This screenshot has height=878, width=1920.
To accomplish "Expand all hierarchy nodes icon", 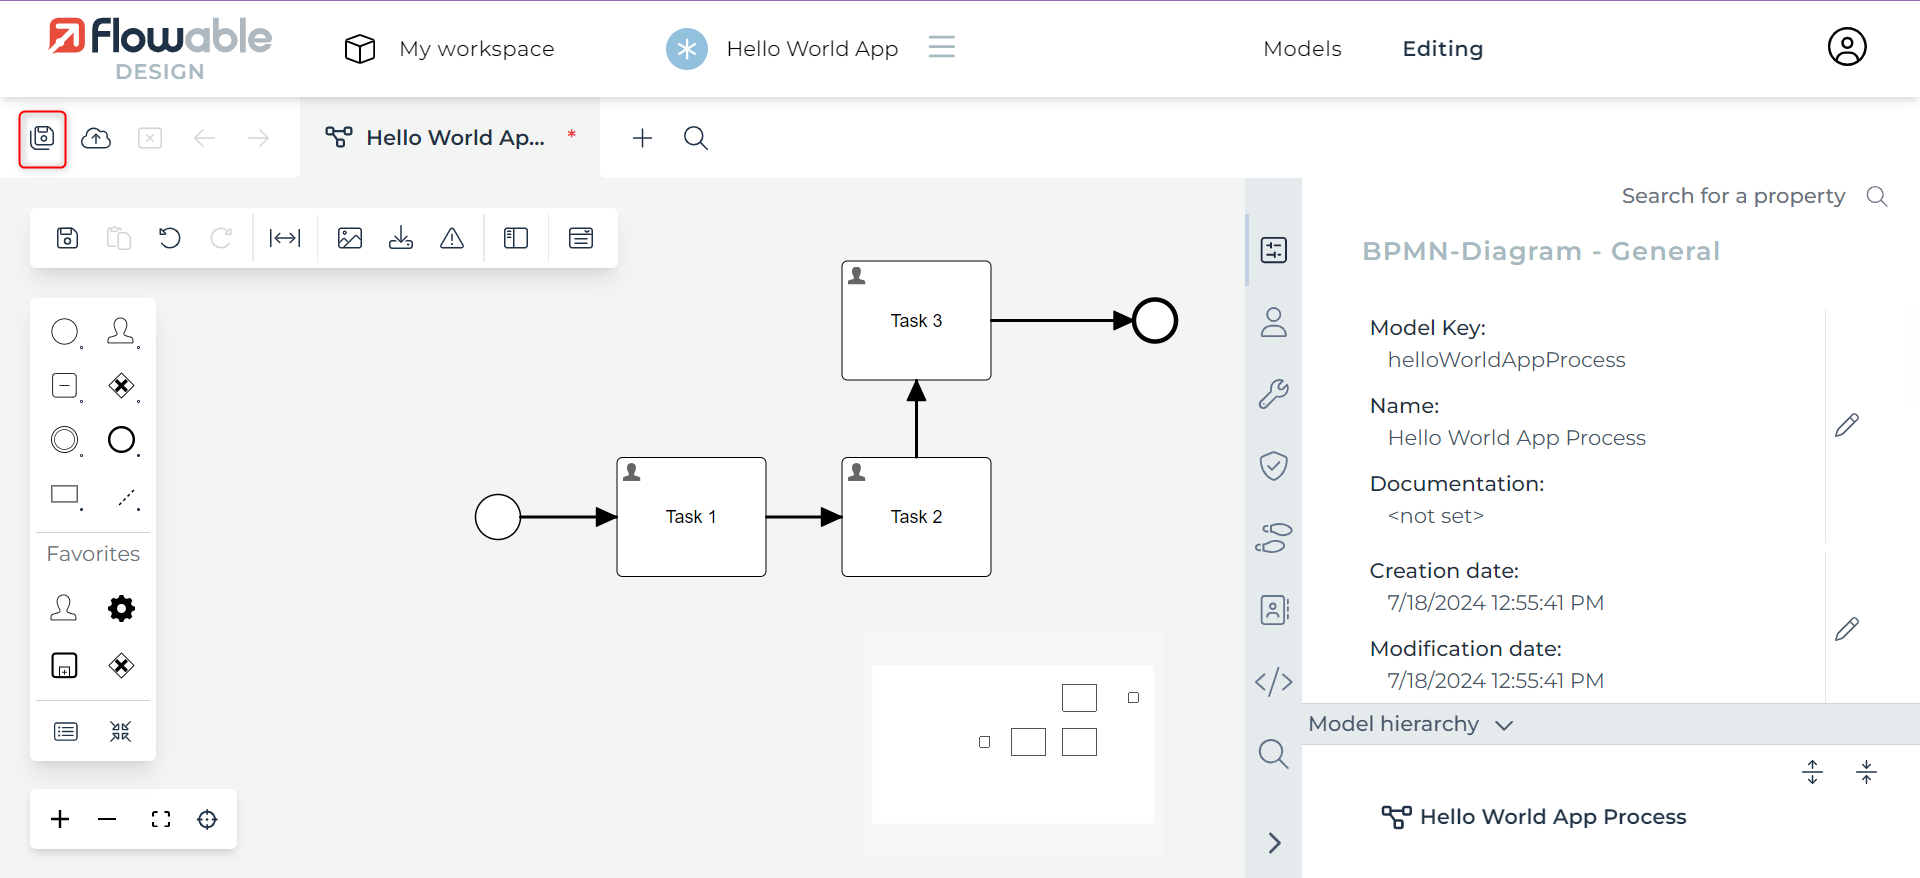I will coord(1812,772).
